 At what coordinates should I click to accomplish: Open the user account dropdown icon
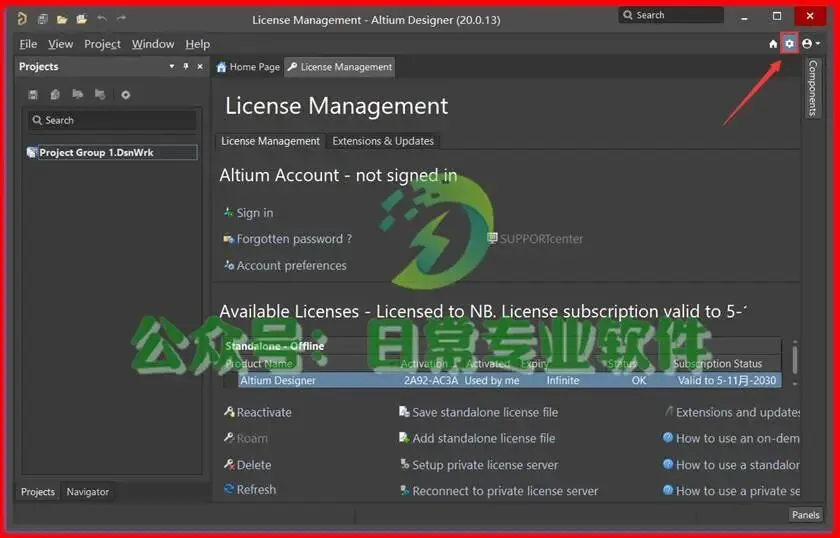point(811,43)
